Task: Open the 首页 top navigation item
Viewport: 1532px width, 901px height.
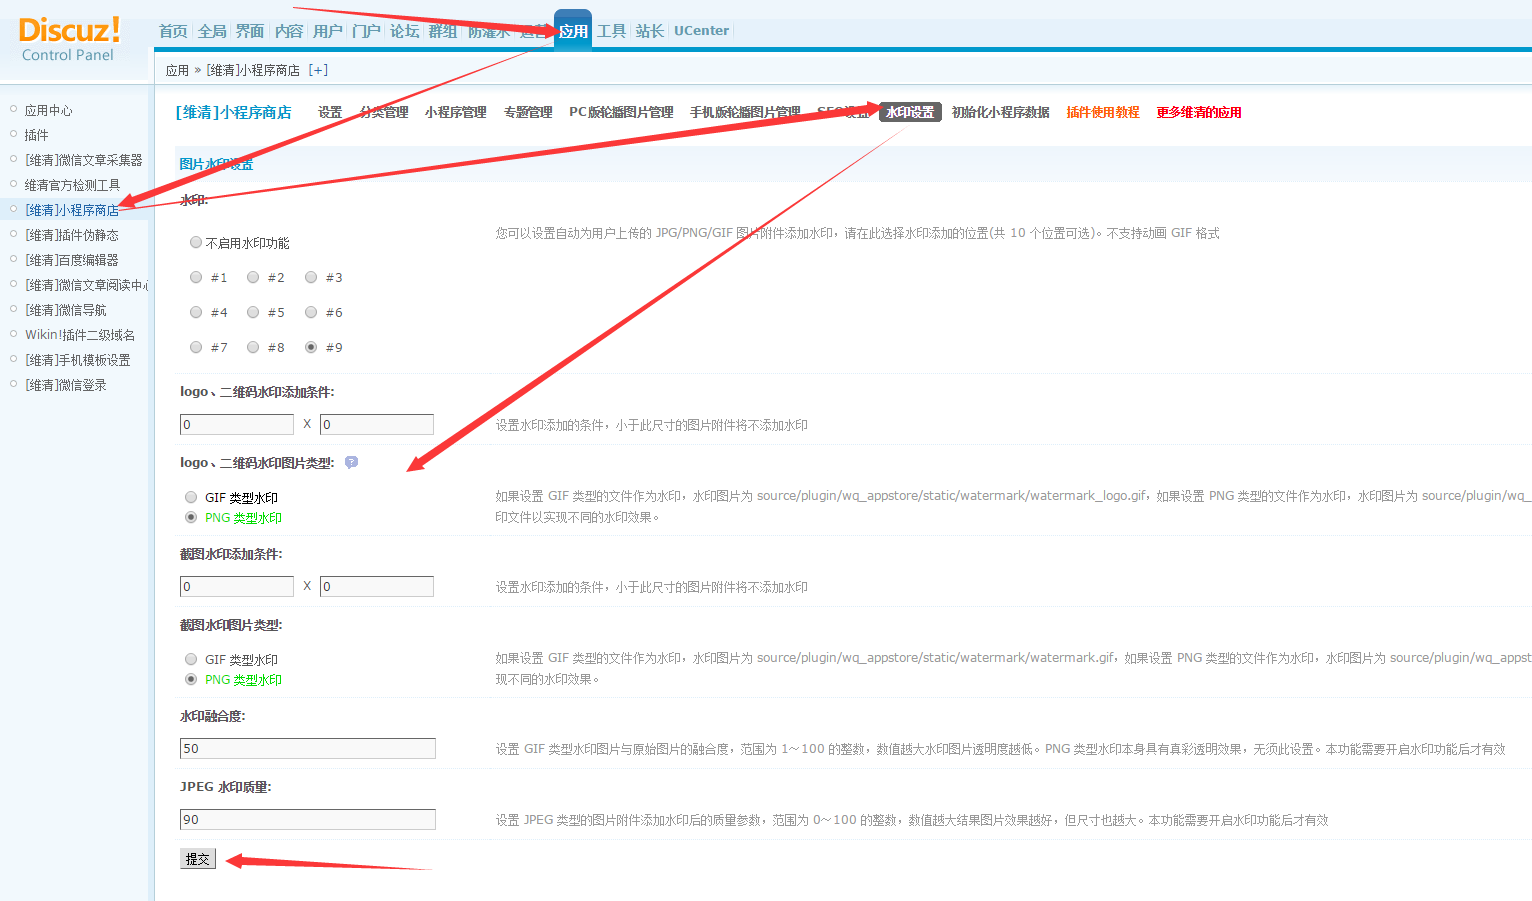Action: click(173, 31)
